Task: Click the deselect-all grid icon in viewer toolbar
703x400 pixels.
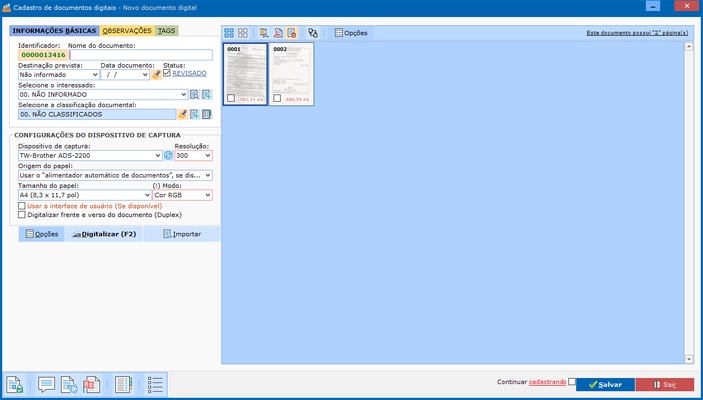Action: (243, 33)
